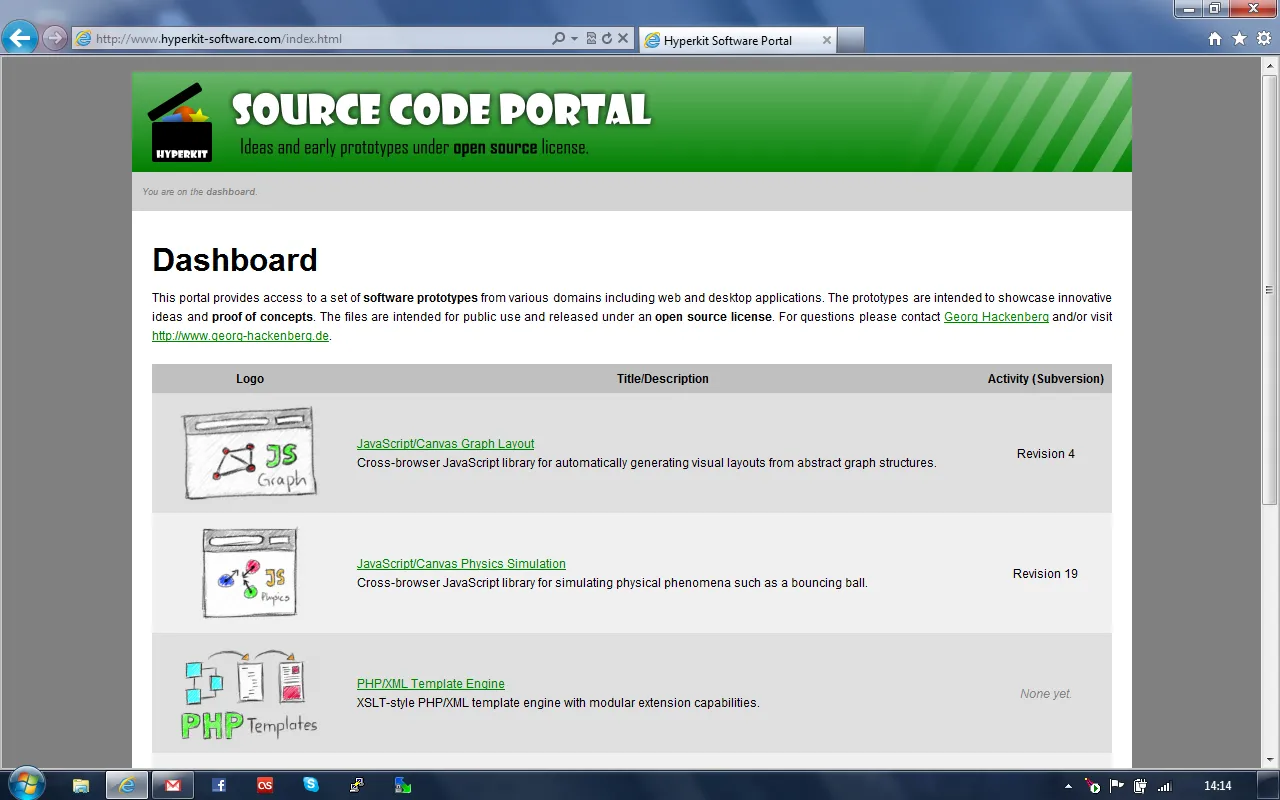Click the browser Forward arrow button
1280x800 pixels.
pos(55,39)
